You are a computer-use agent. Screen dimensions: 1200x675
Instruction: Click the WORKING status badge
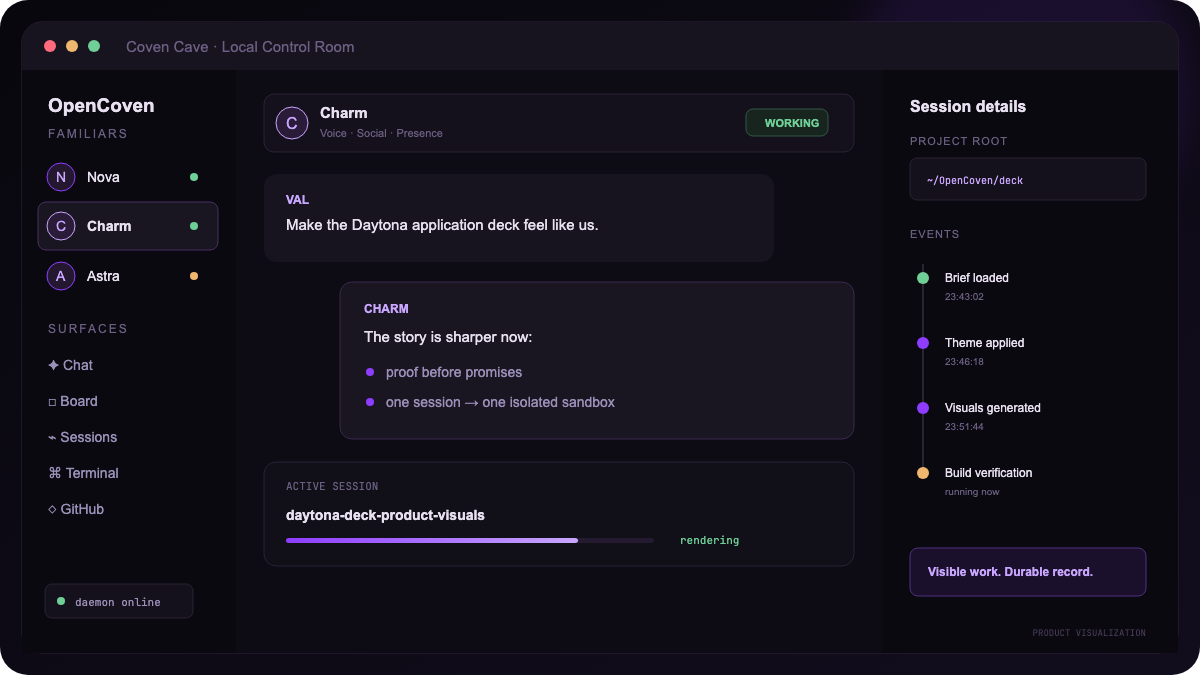787,123
